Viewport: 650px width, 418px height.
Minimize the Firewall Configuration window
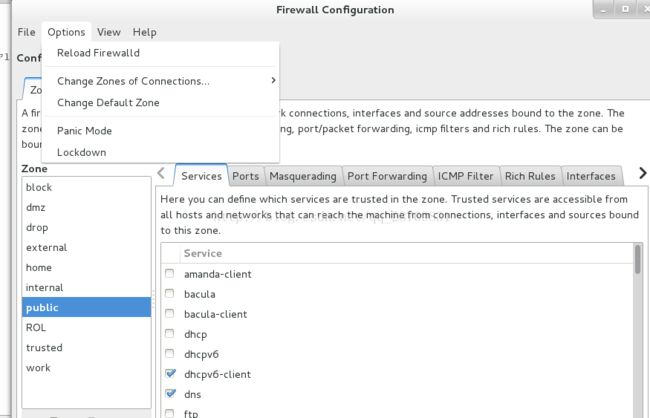coord(604,9)
